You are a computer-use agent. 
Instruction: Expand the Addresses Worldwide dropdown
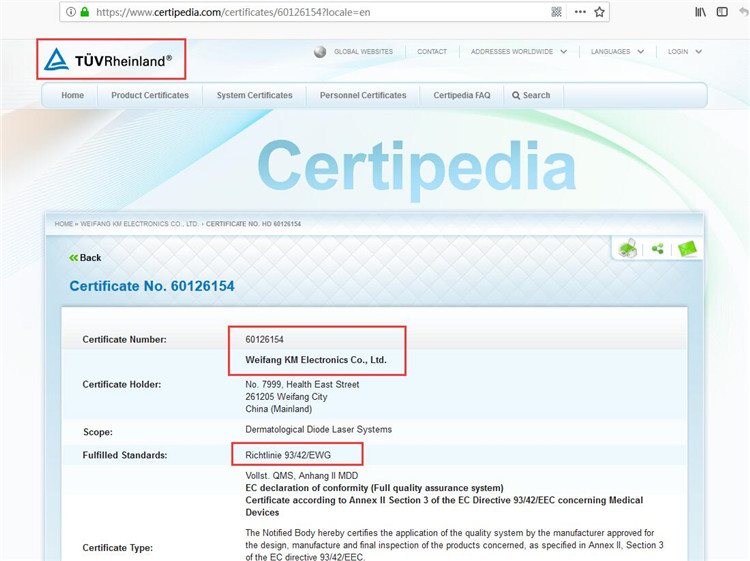[x=518, y=52]
